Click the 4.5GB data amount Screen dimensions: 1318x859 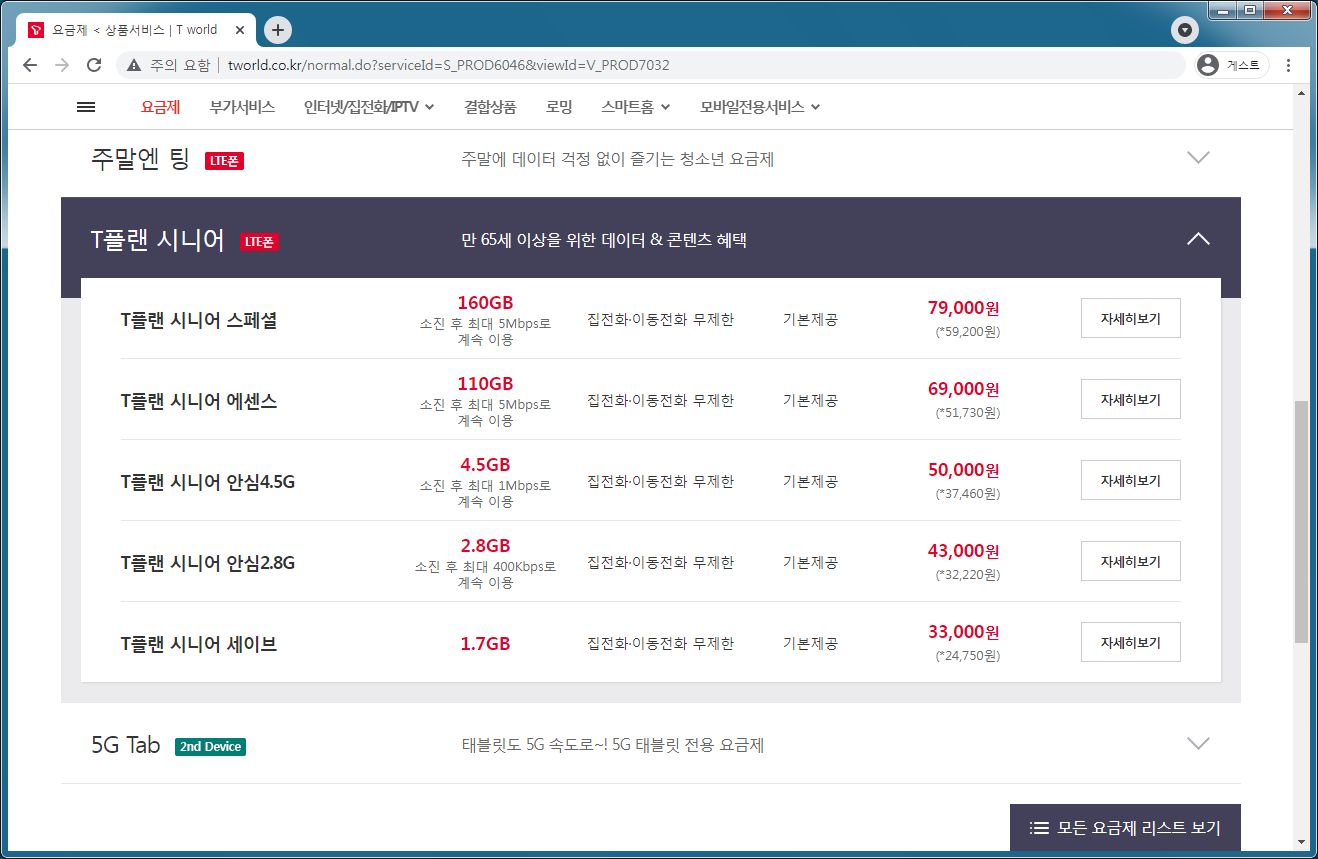click(x=485, y=465)
